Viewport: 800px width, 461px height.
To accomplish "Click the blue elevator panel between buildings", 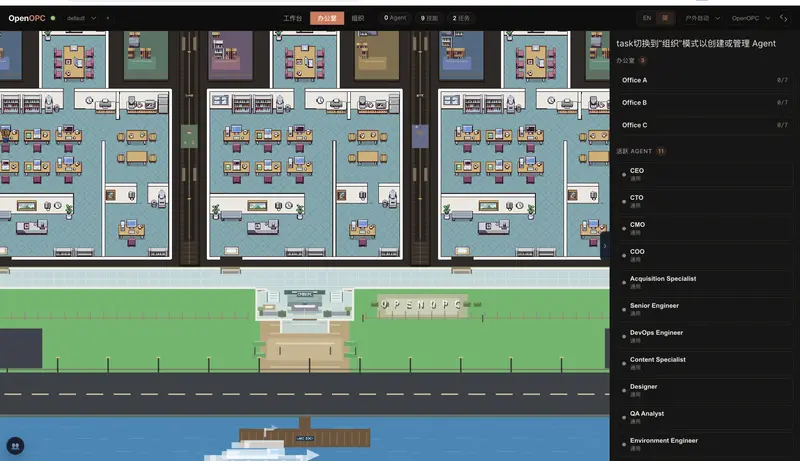I will (420, 136).
